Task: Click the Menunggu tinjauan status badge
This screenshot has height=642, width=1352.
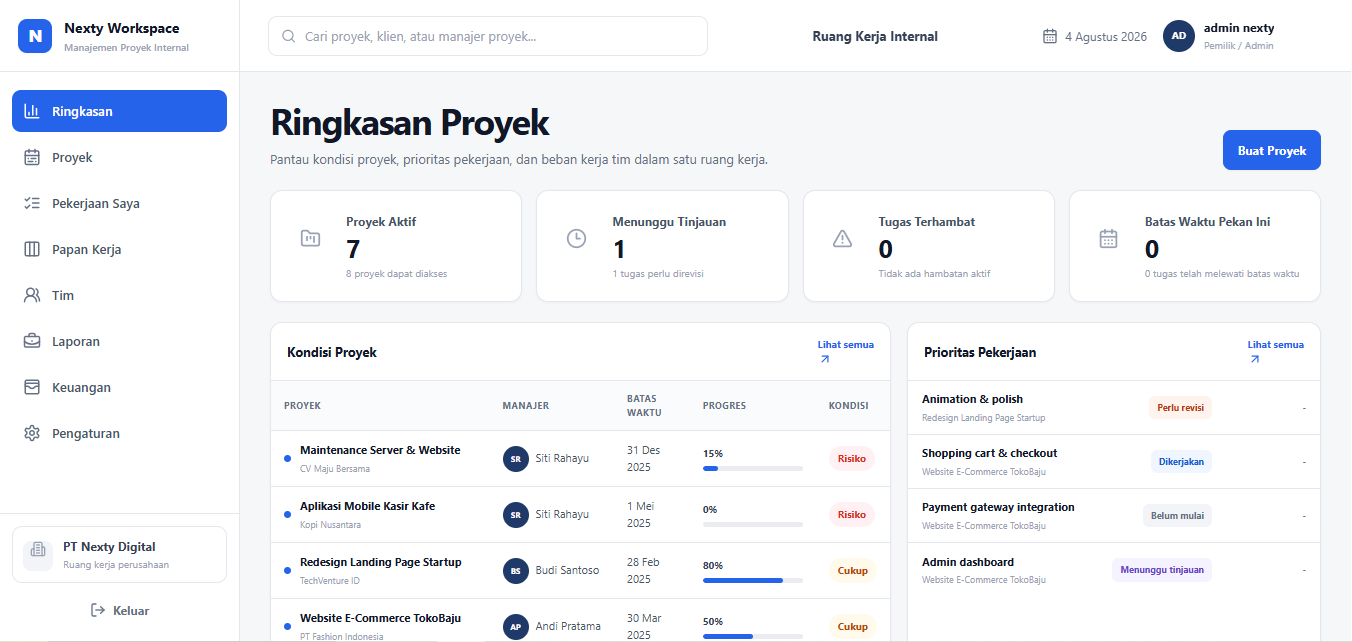Action: click(1162, 570)
